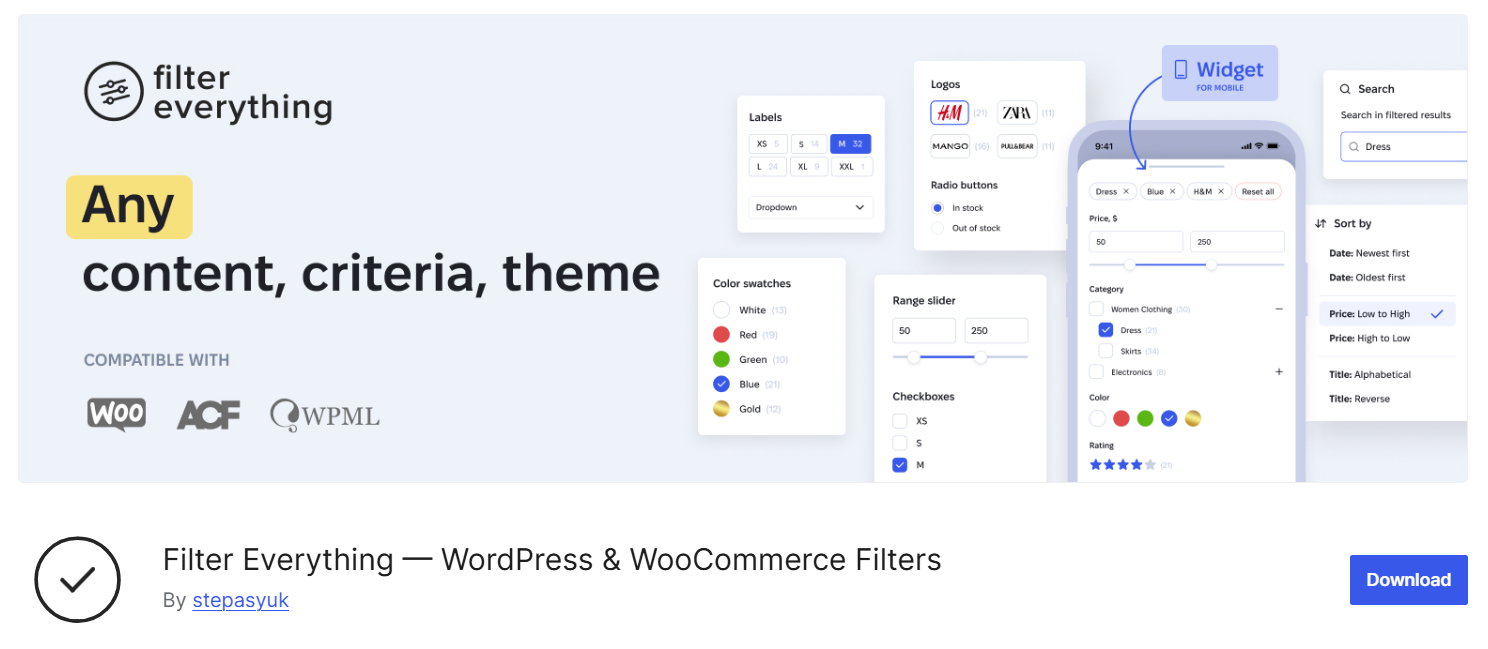Select the In stock radio button
1488x649 pixels.
(937, 208)
